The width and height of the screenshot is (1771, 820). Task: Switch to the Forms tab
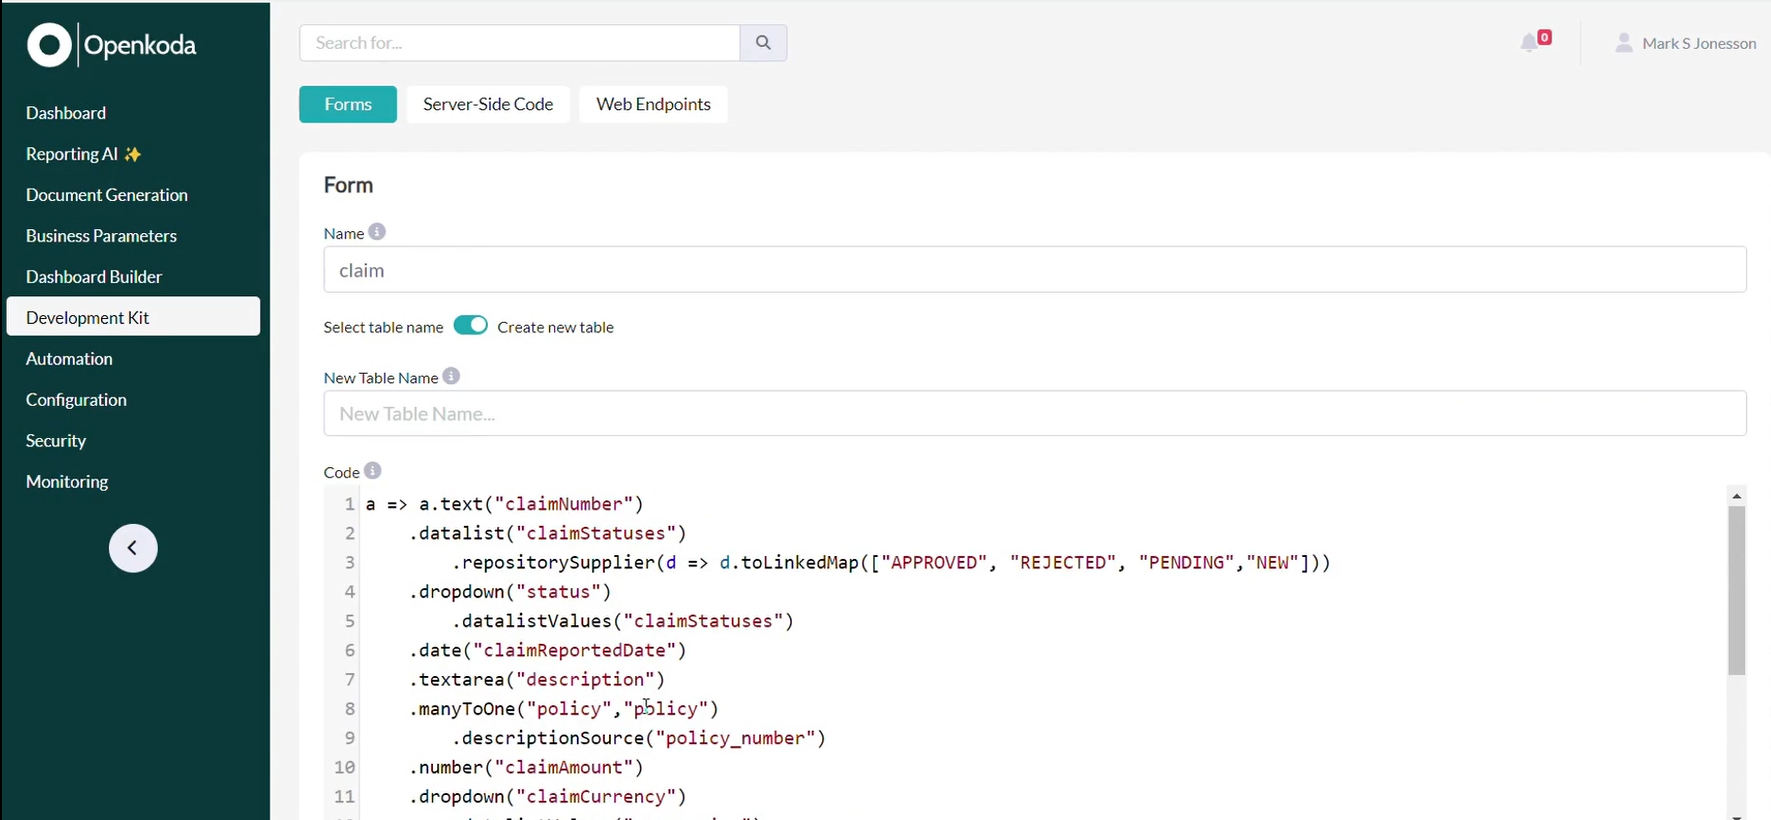[x=348, y=104]
